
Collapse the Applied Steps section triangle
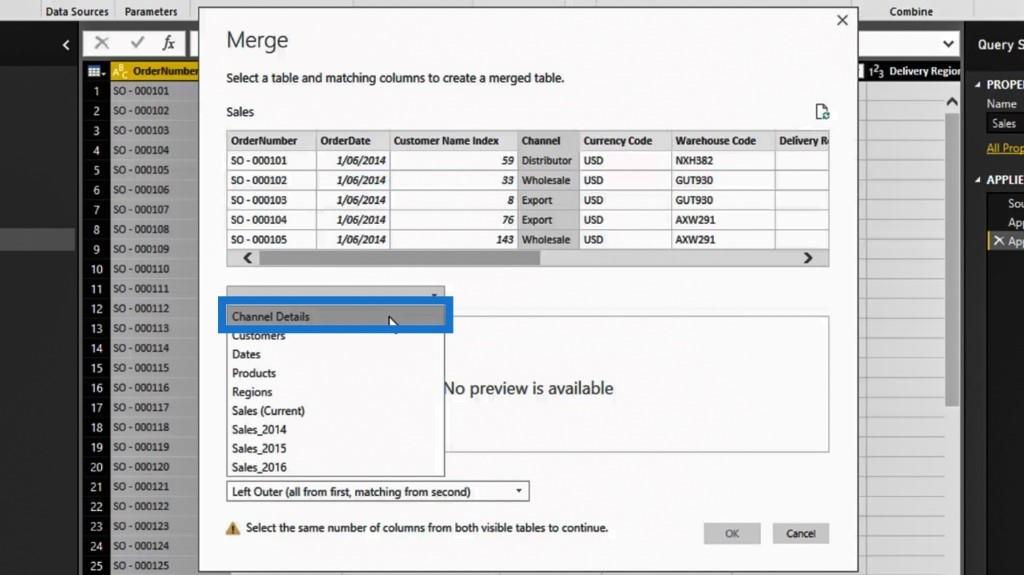(x=978, y=180)
